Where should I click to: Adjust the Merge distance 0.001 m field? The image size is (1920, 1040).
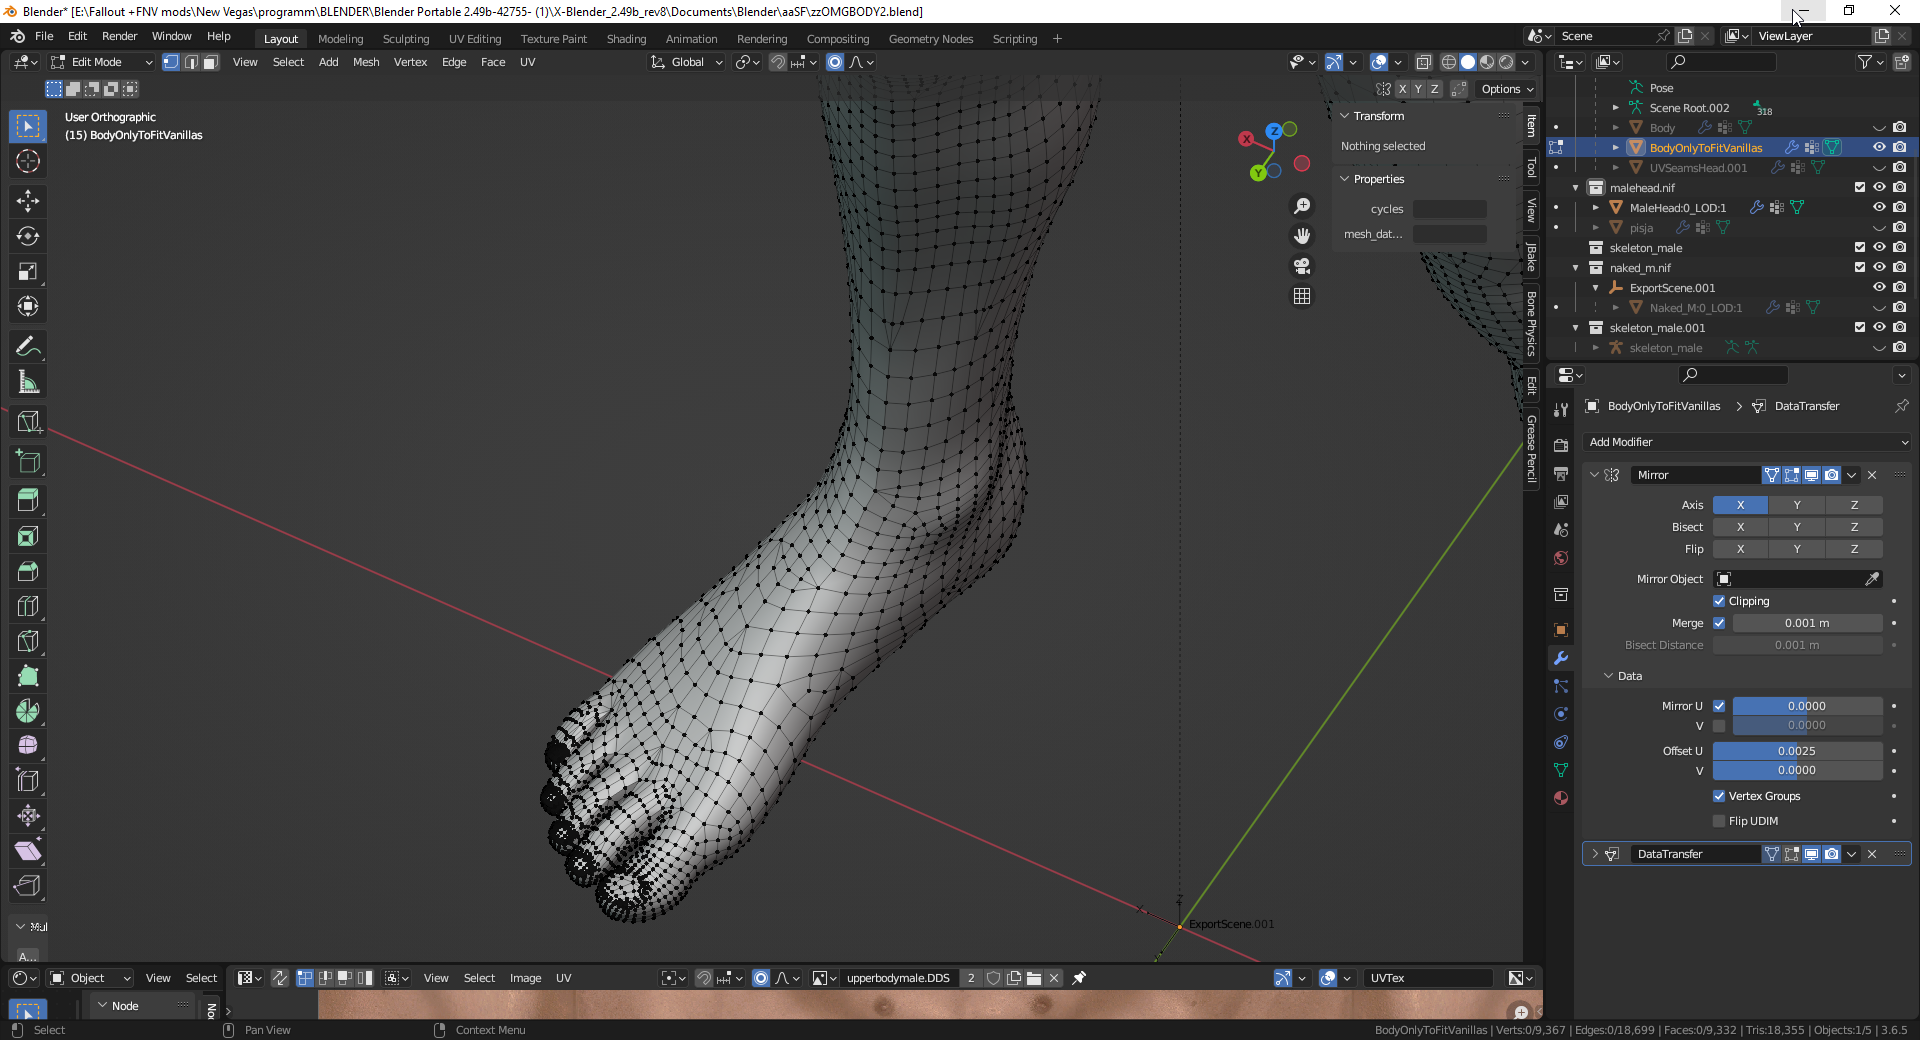pyautogui.click(x=1808, y=623)
